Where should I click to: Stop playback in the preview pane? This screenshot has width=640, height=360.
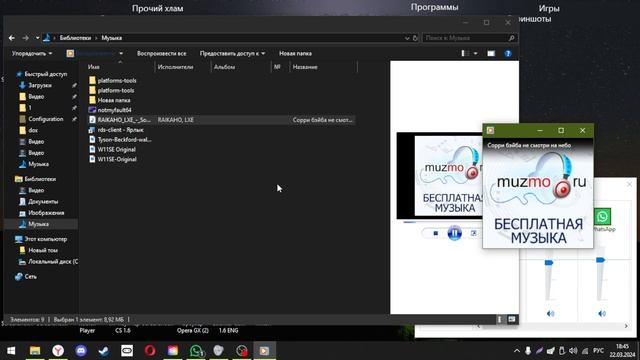pos(436,233)
